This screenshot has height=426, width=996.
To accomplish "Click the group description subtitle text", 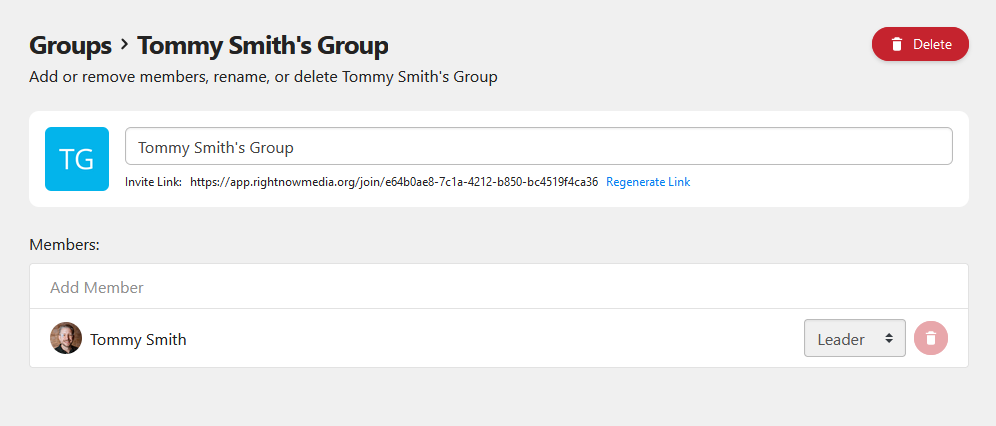I will pos(264,77).
